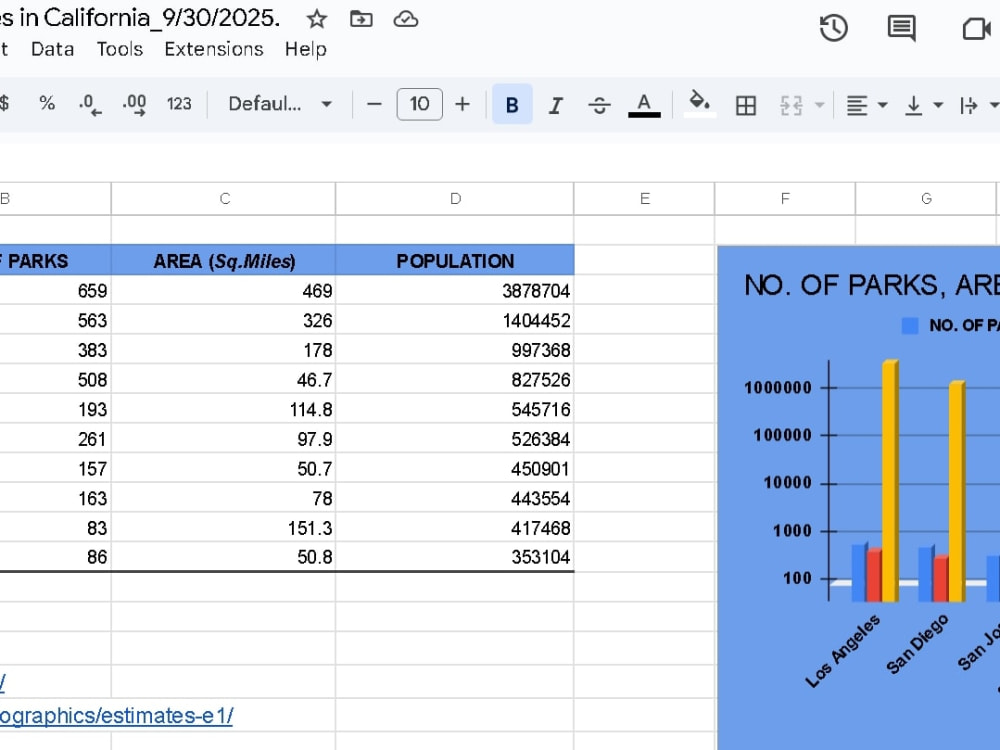This screenshot has width=1000, height=750.
Task: Click the font size field showing 10
Action: click(419, 104)
